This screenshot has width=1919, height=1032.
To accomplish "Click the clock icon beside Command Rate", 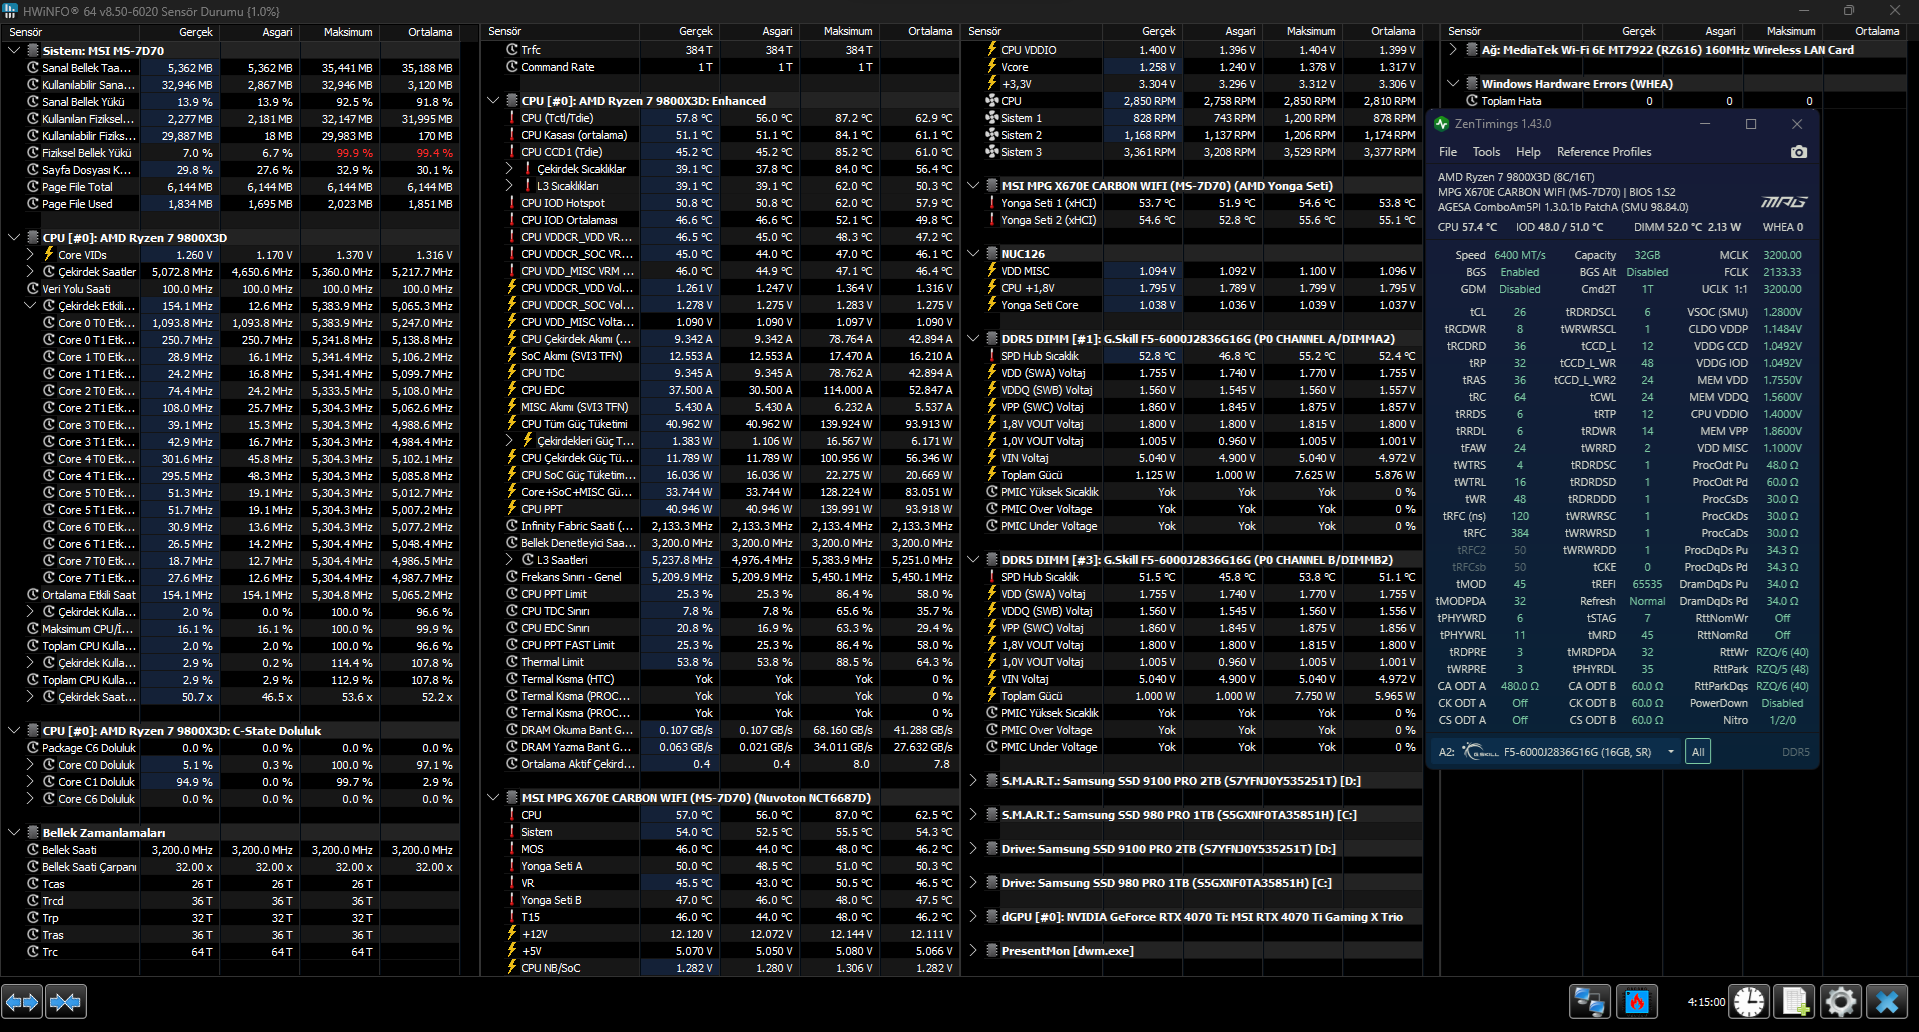I will point(512,67).
